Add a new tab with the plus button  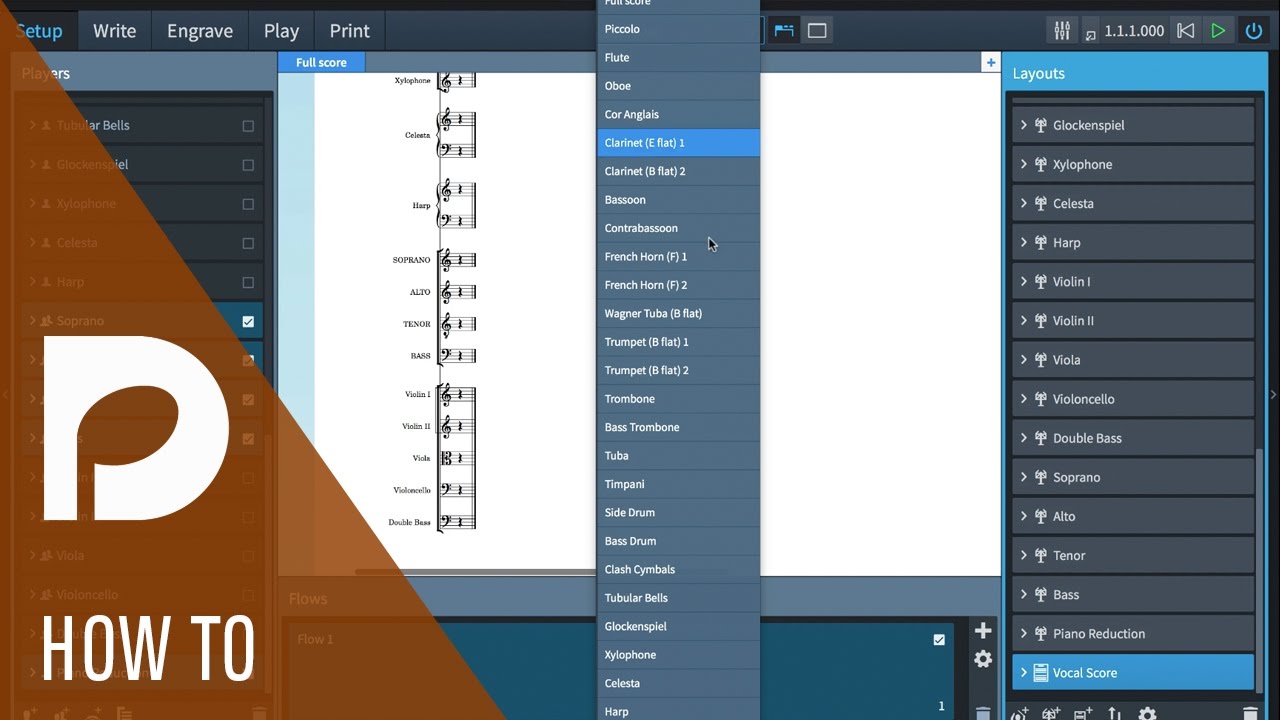[990, 62]
